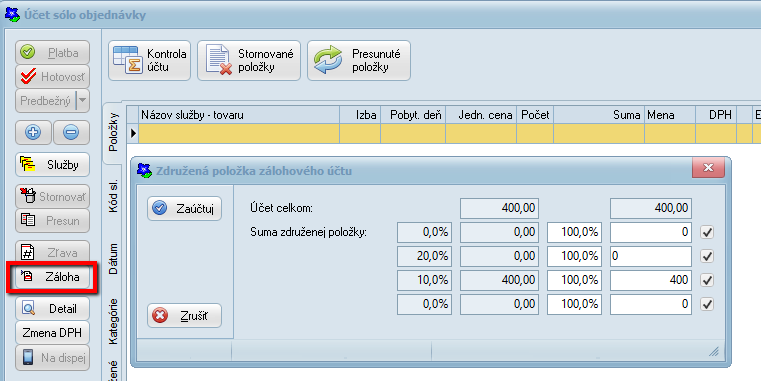Click the Záloha deposit button
This screenshot has height=381, width=761.
pos(52,277)
